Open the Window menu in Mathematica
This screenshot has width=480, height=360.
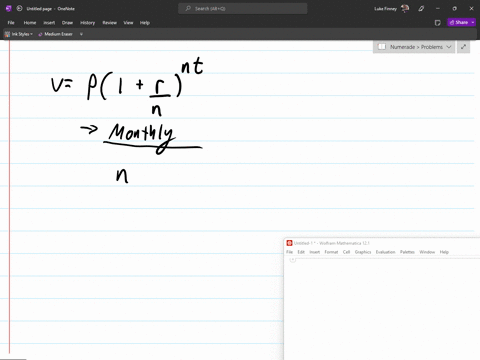point(427,252)
